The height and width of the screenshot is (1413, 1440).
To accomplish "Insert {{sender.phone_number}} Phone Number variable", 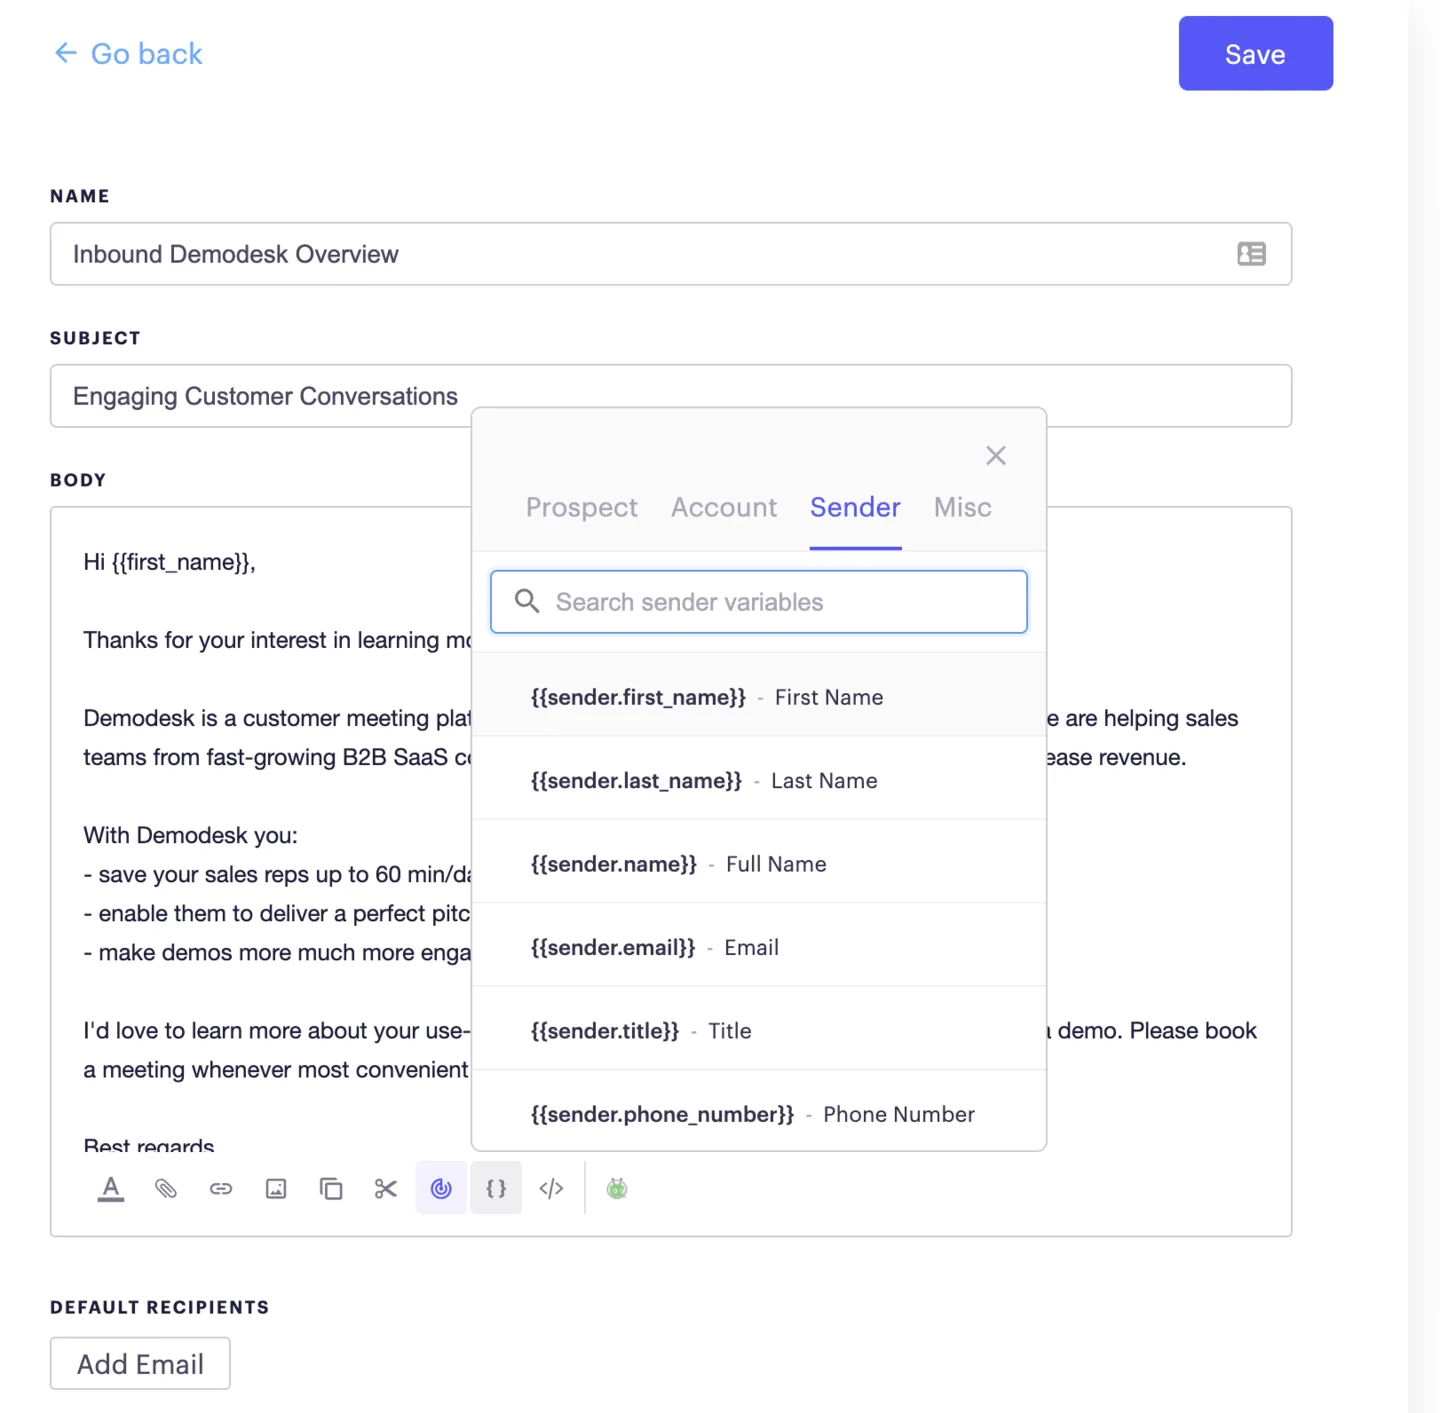I will coord(759,1112).
